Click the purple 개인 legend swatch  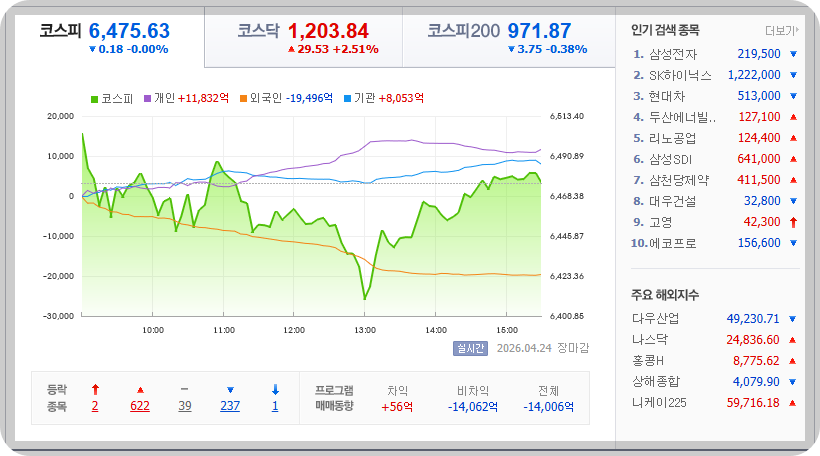point(147,98)
